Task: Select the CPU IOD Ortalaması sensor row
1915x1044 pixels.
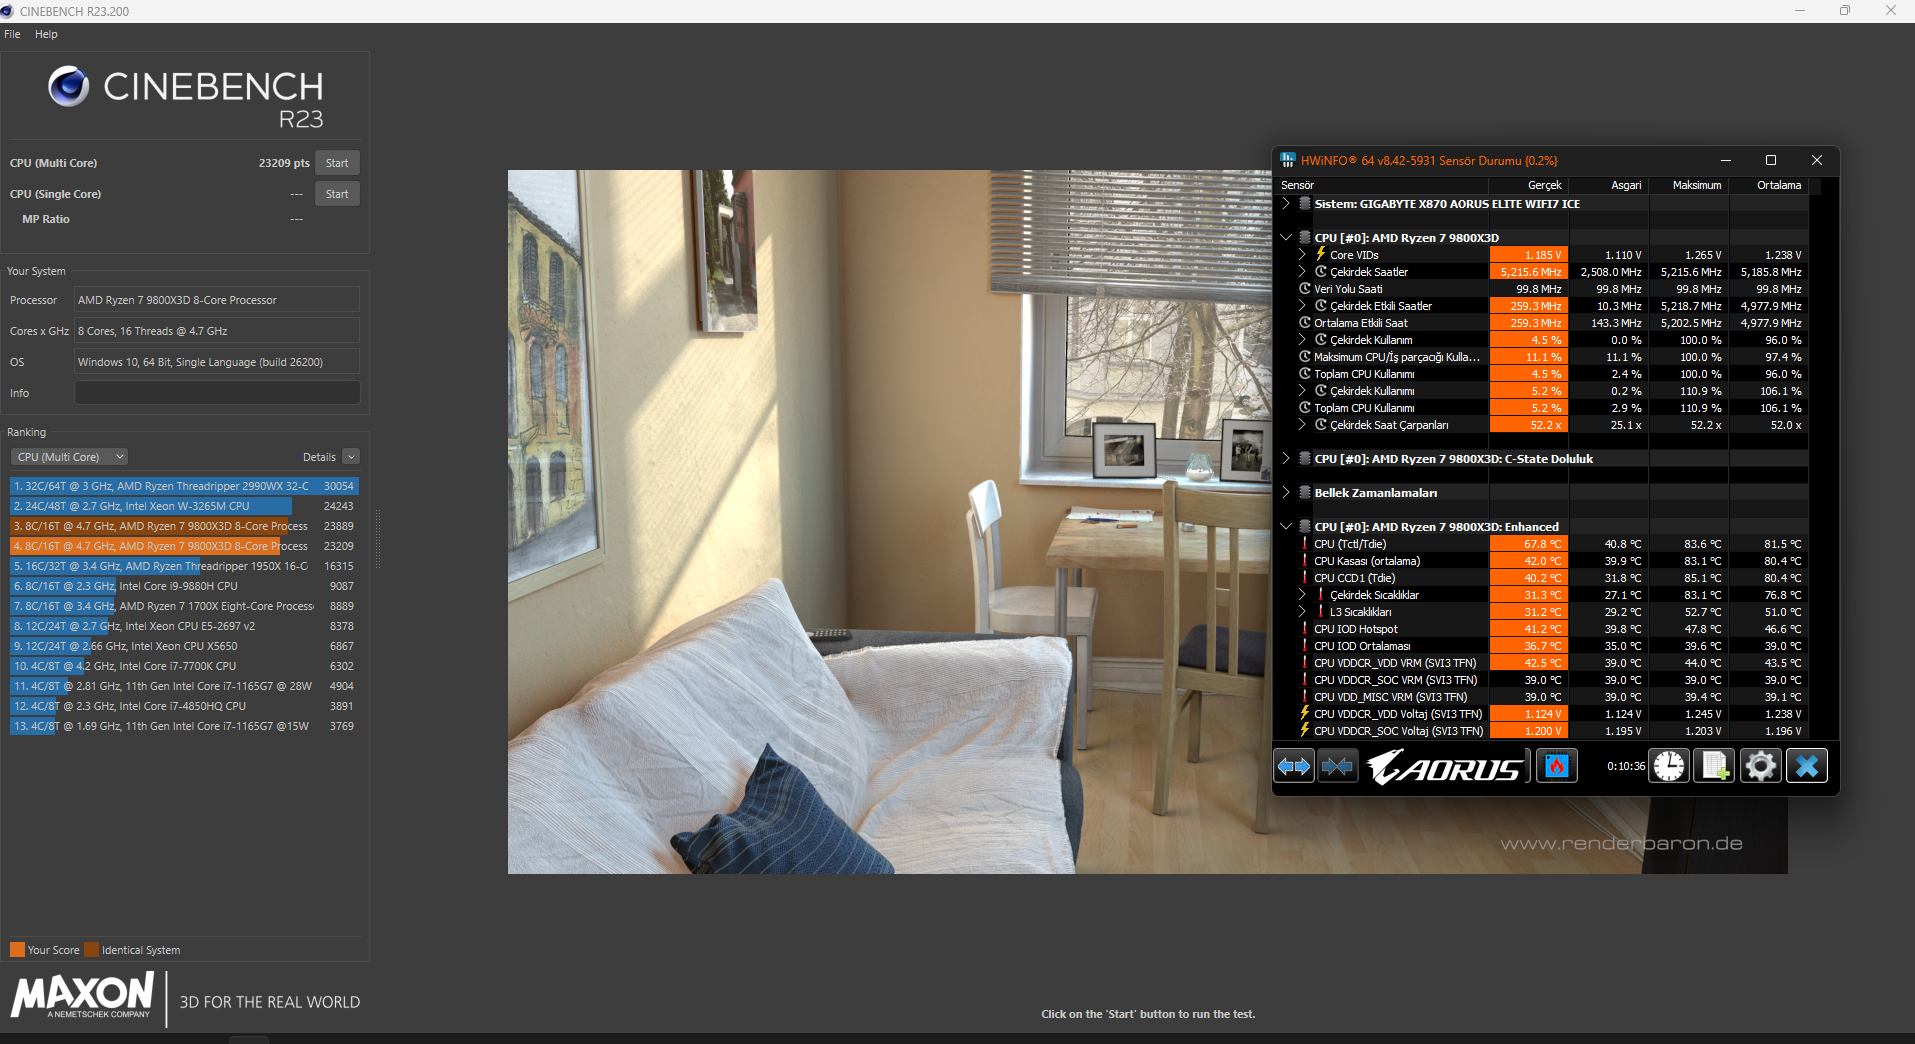Action: pos(1543,646)
